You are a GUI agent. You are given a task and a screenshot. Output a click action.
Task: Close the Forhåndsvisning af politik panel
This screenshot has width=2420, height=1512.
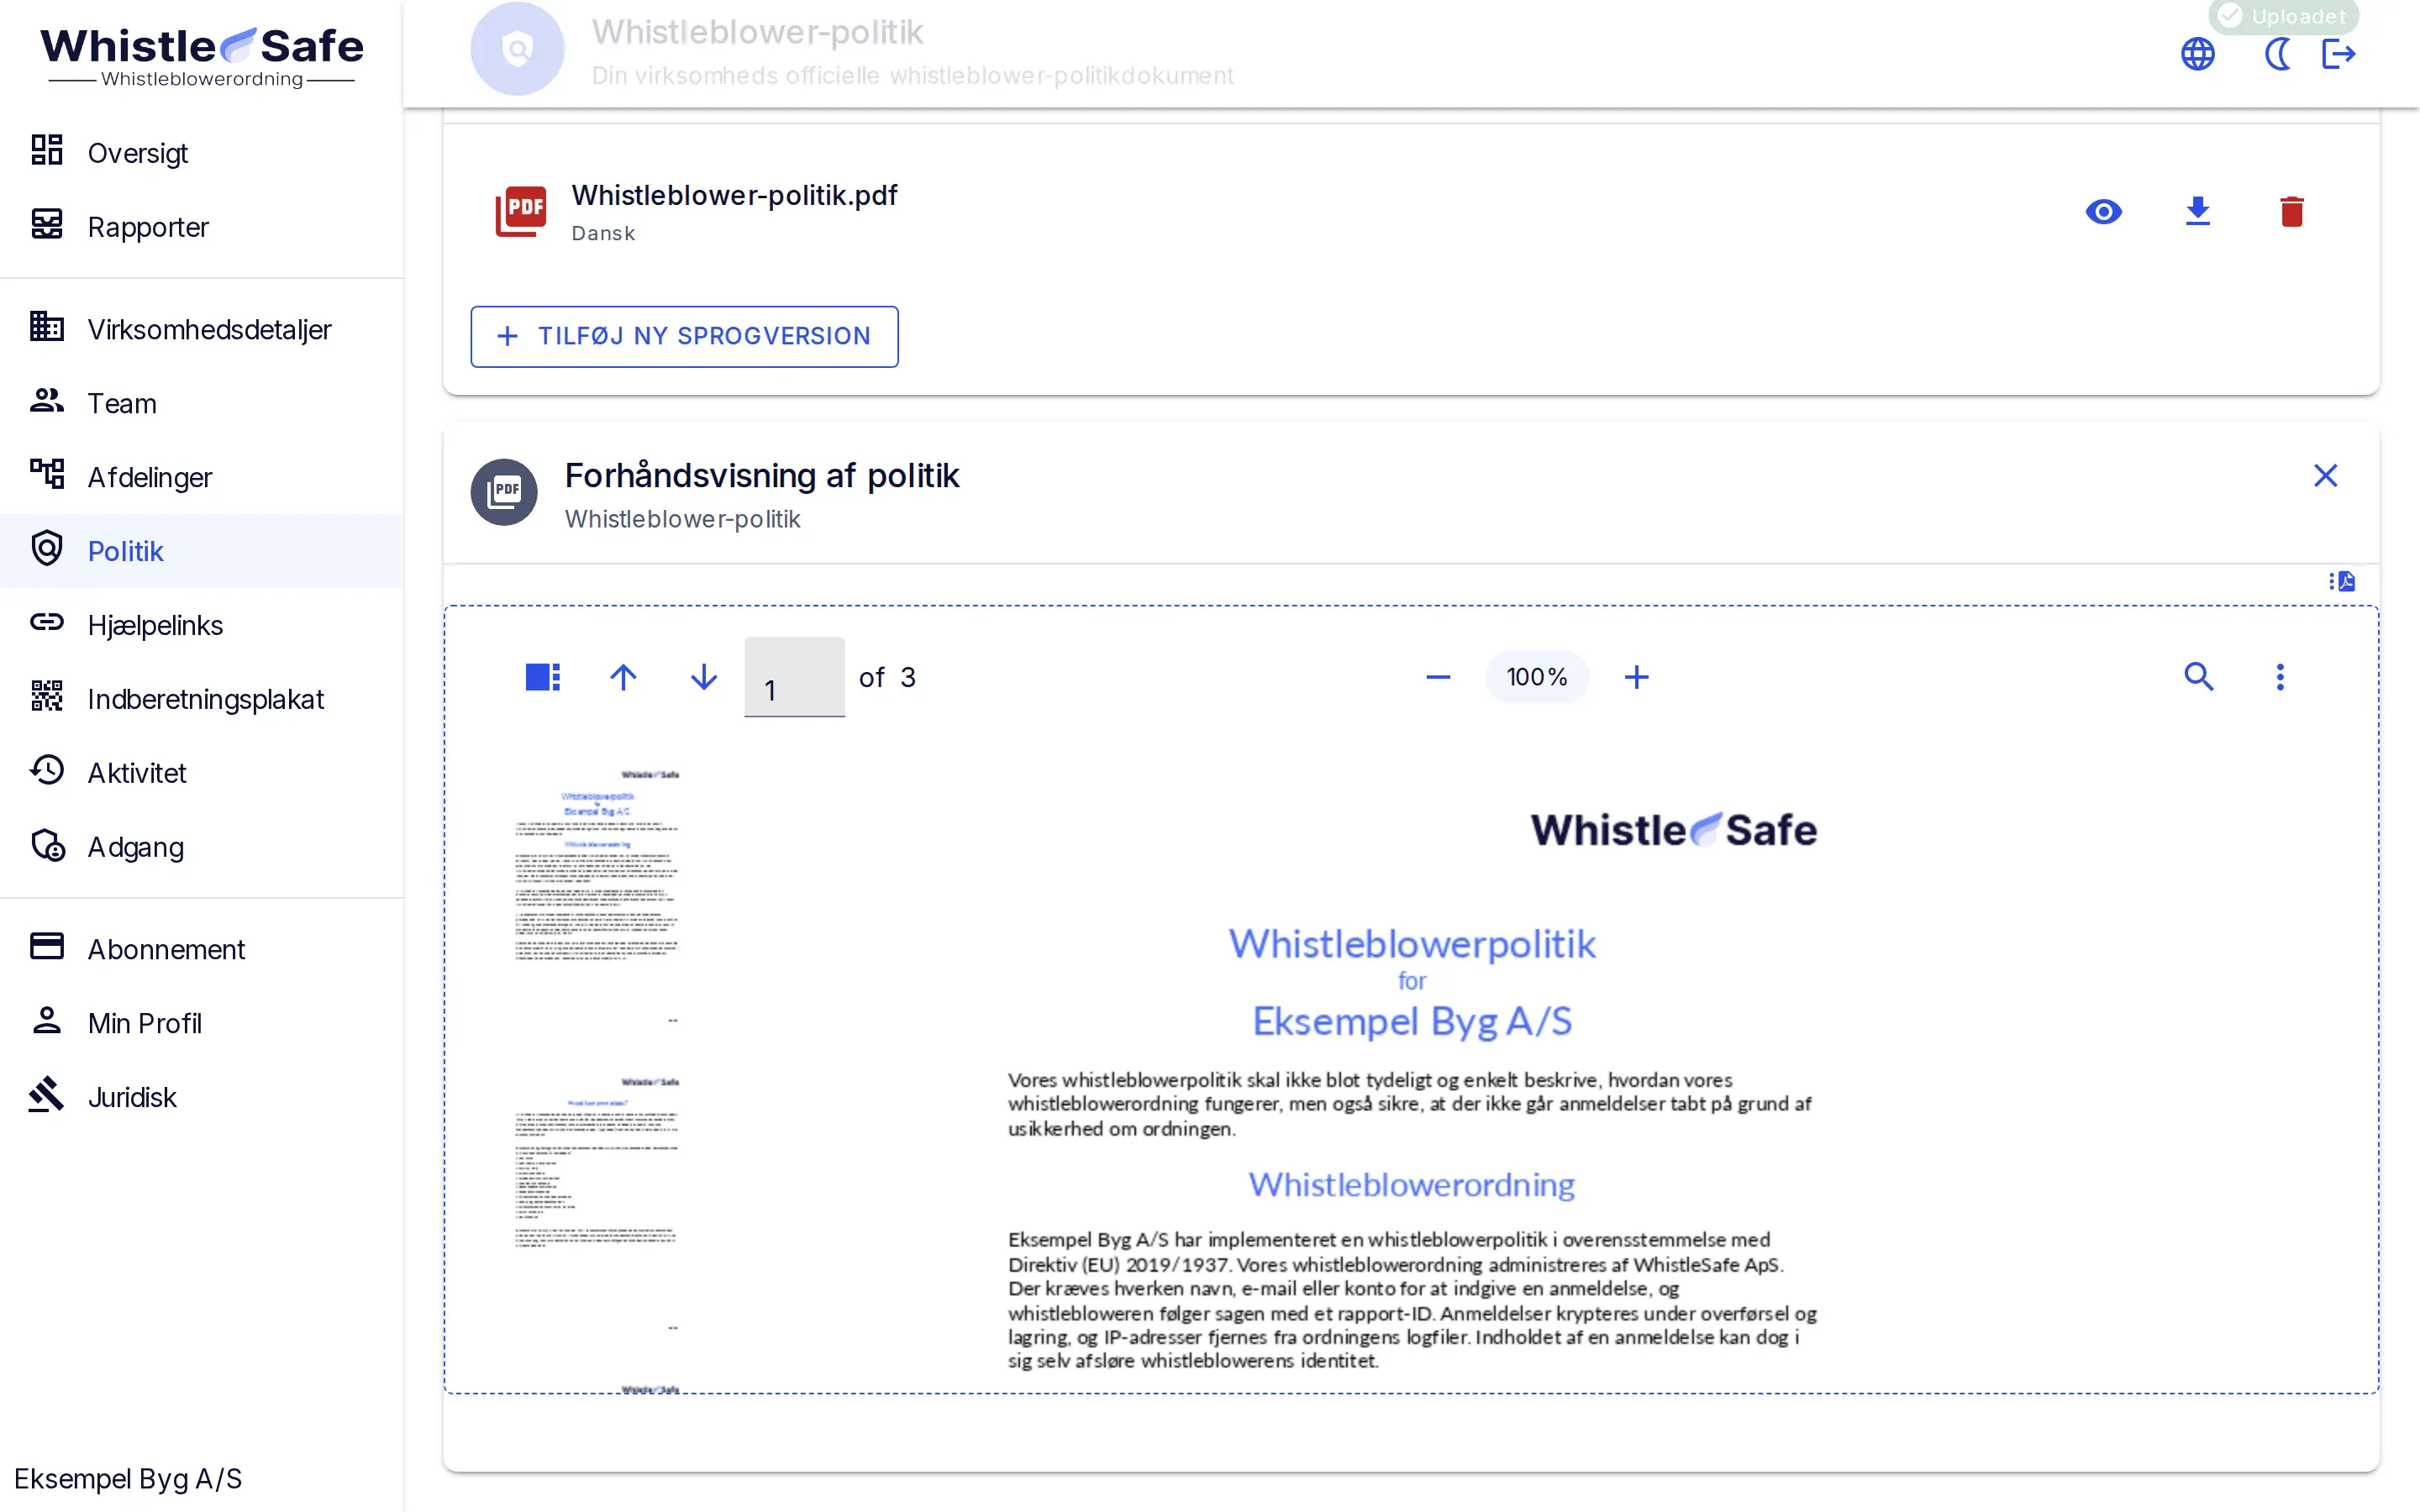coord(2326,476)
